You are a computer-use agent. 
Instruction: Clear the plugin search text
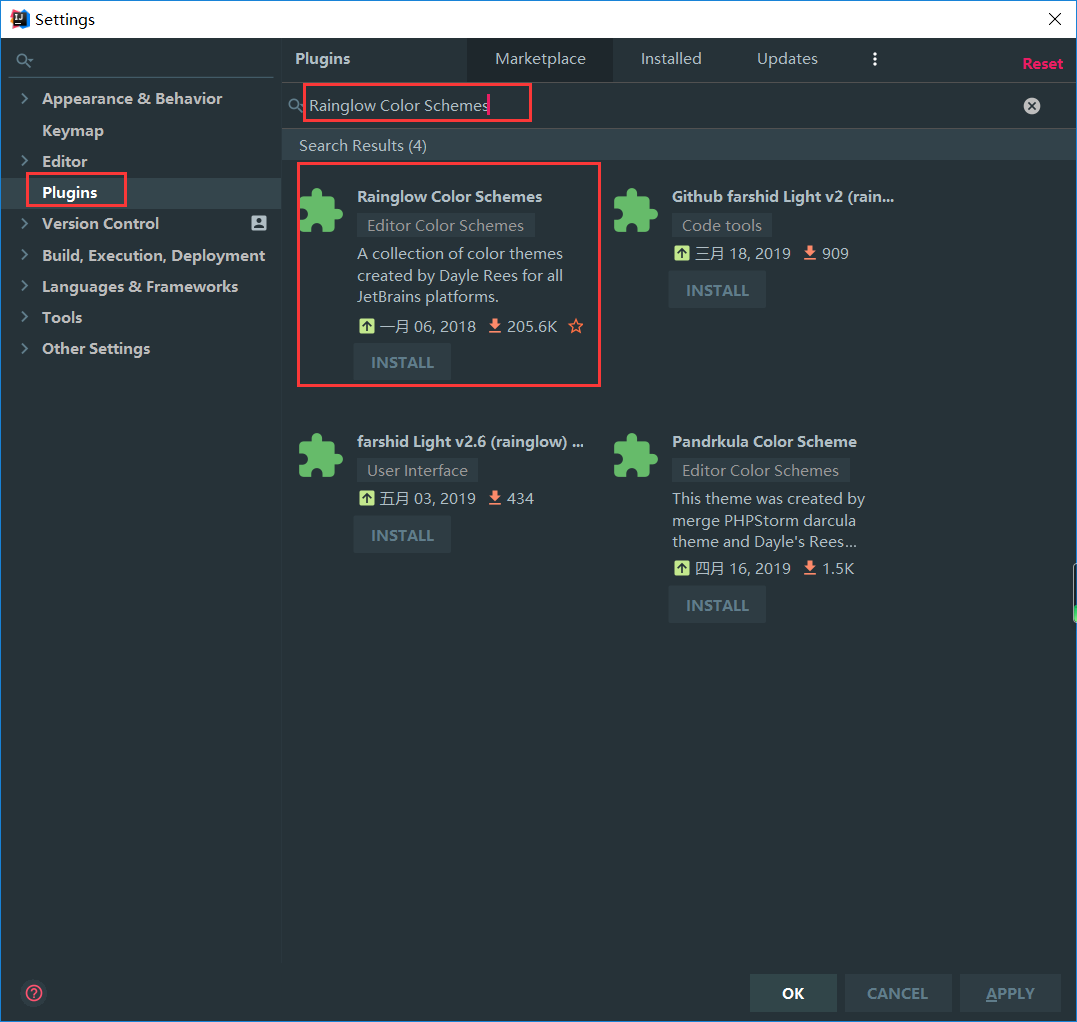coord(1032,106)
